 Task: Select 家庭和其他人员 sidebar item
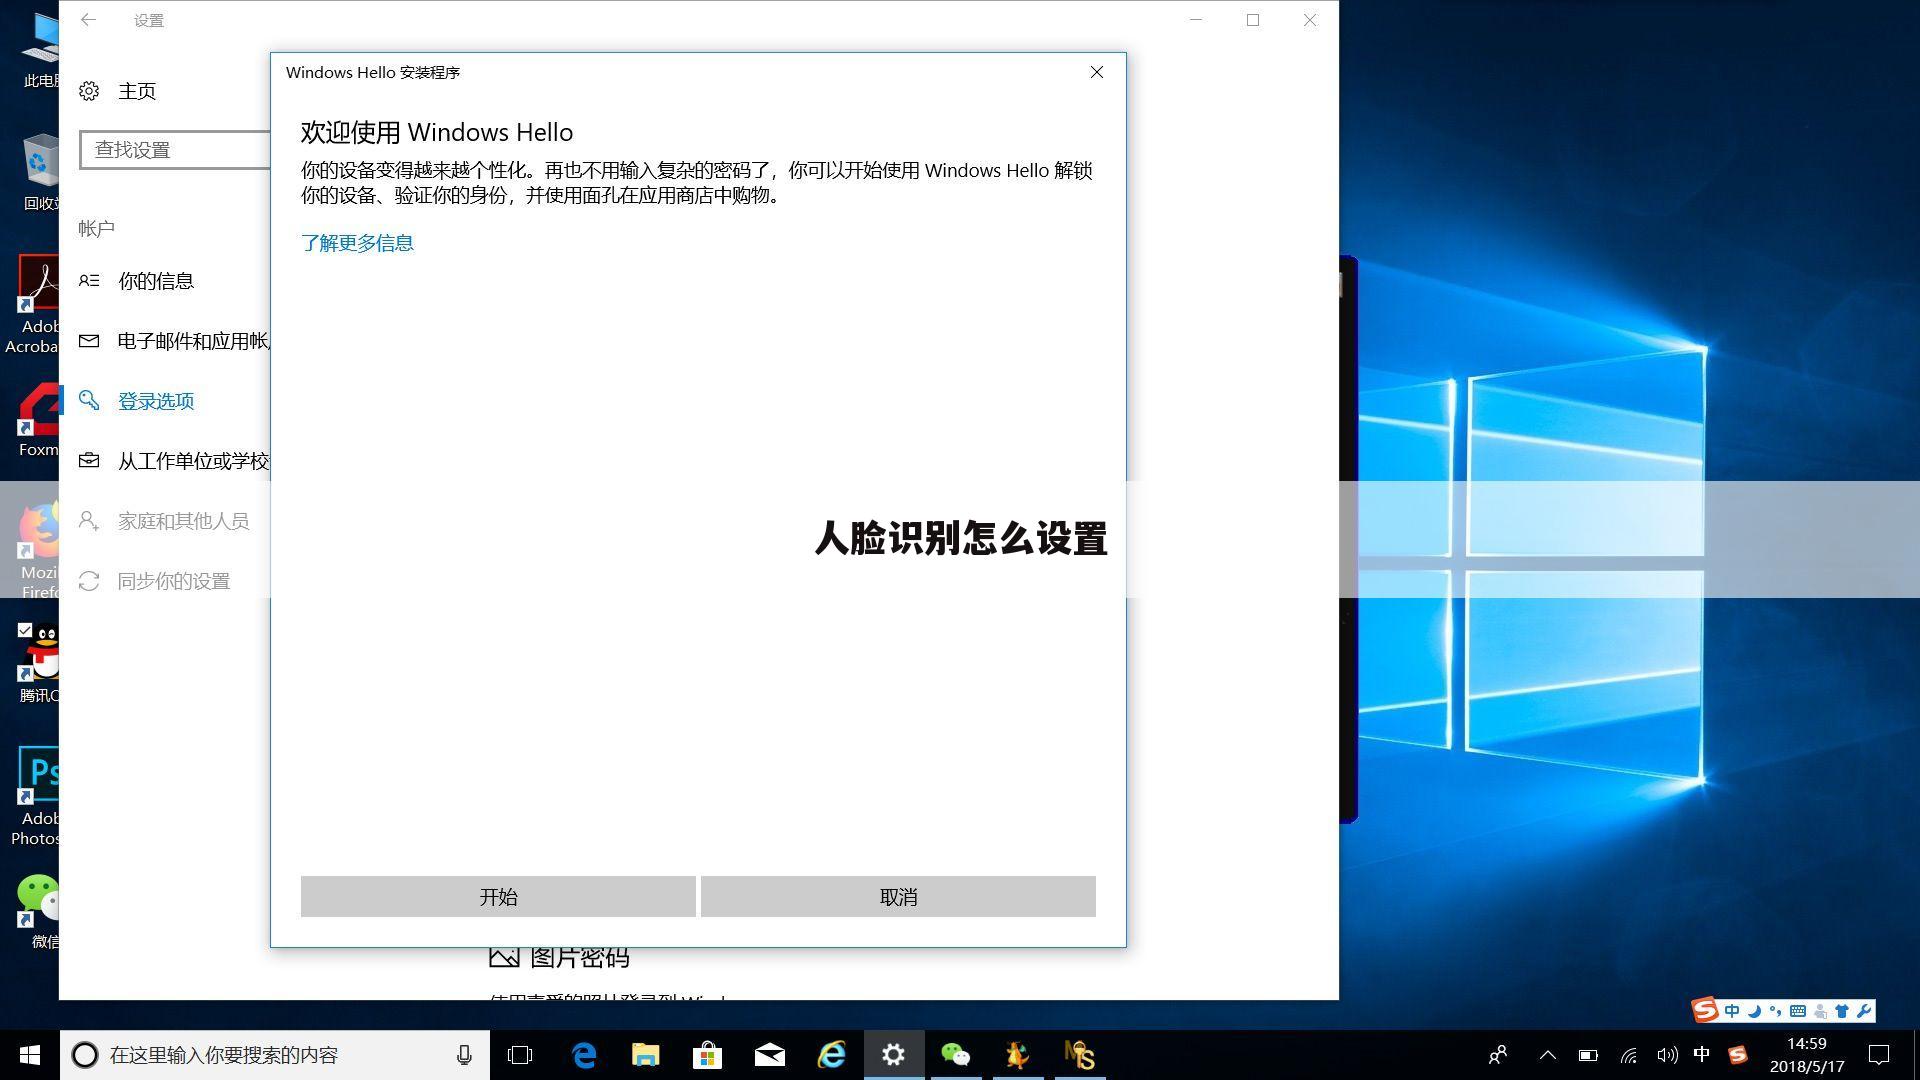click(x=165, y=521)
